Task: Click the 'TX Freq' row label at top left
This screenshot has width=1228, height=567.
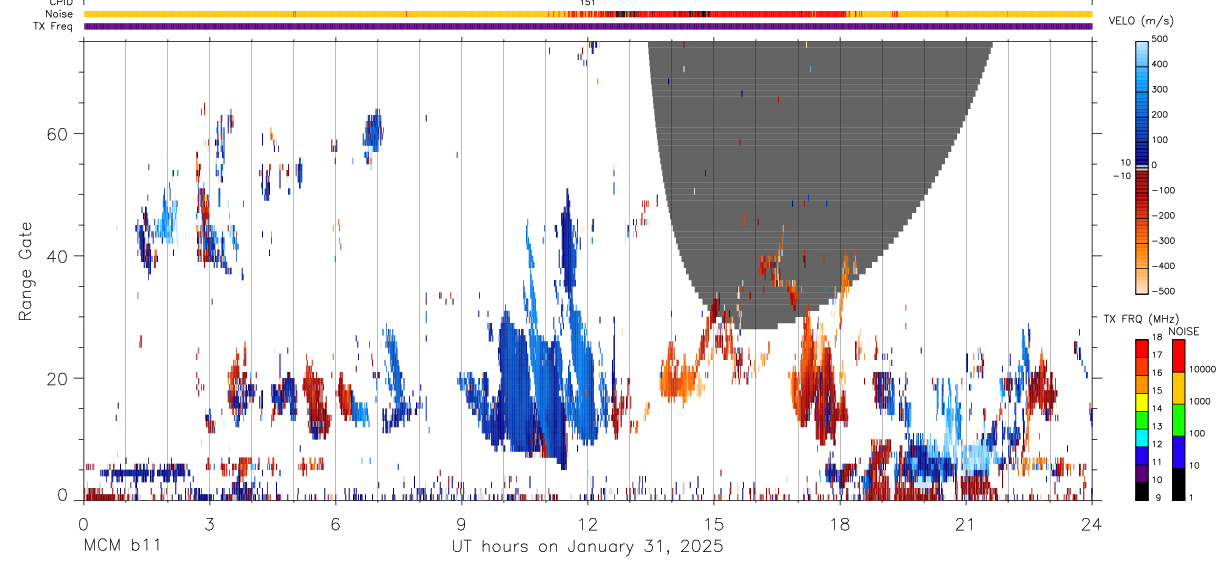Action: tap(54, 26)
